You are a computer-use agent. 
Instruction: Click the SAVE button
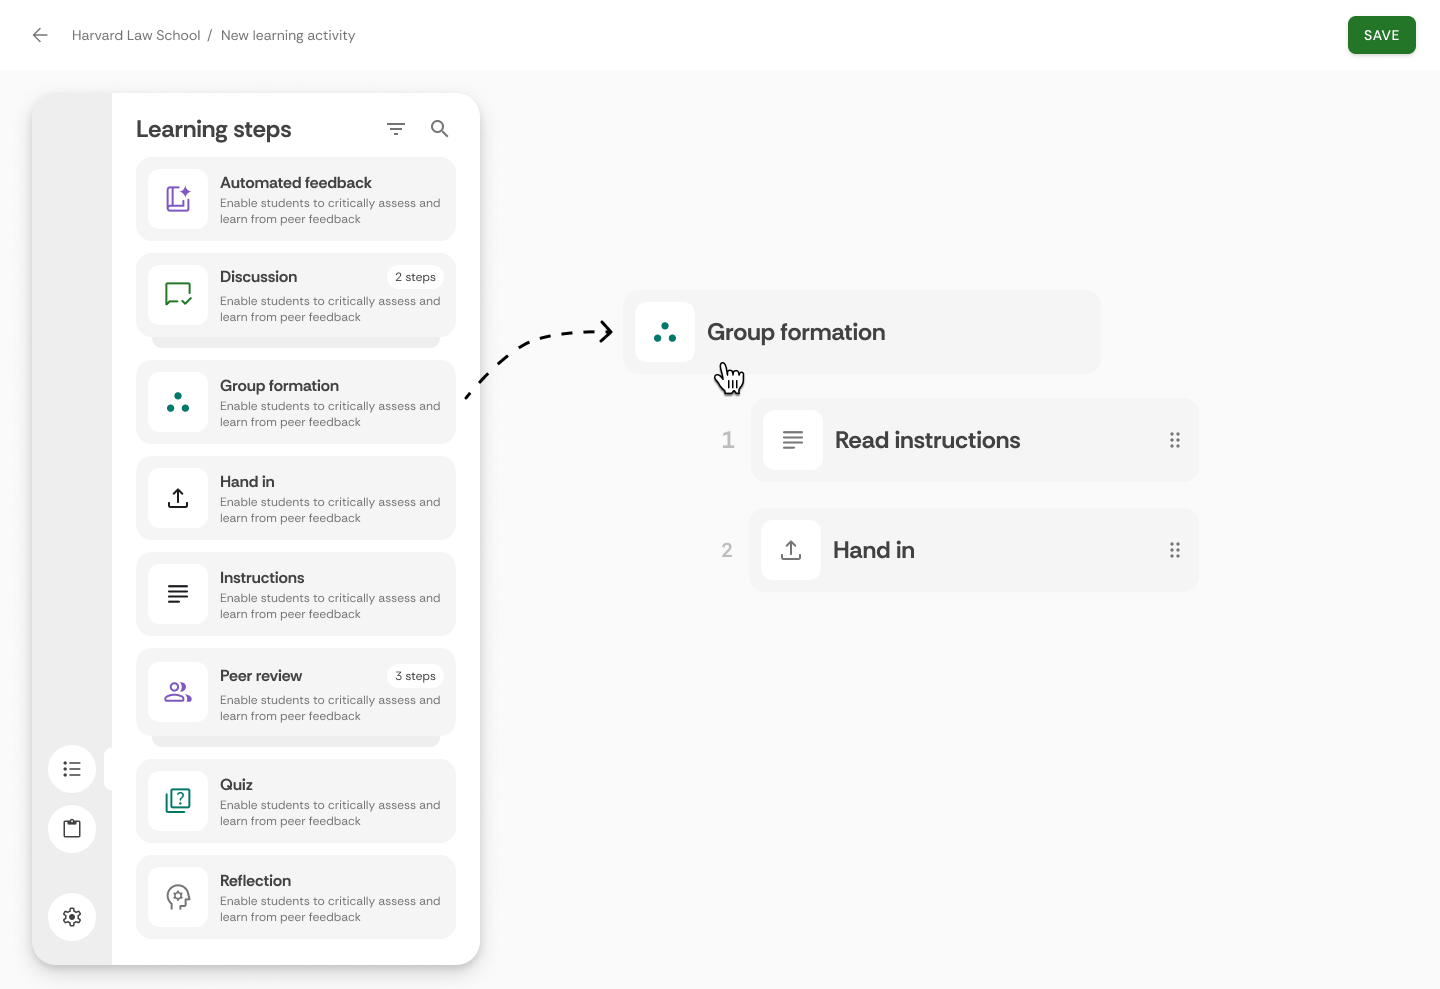pyautogui.click(x=1381, y=35)
